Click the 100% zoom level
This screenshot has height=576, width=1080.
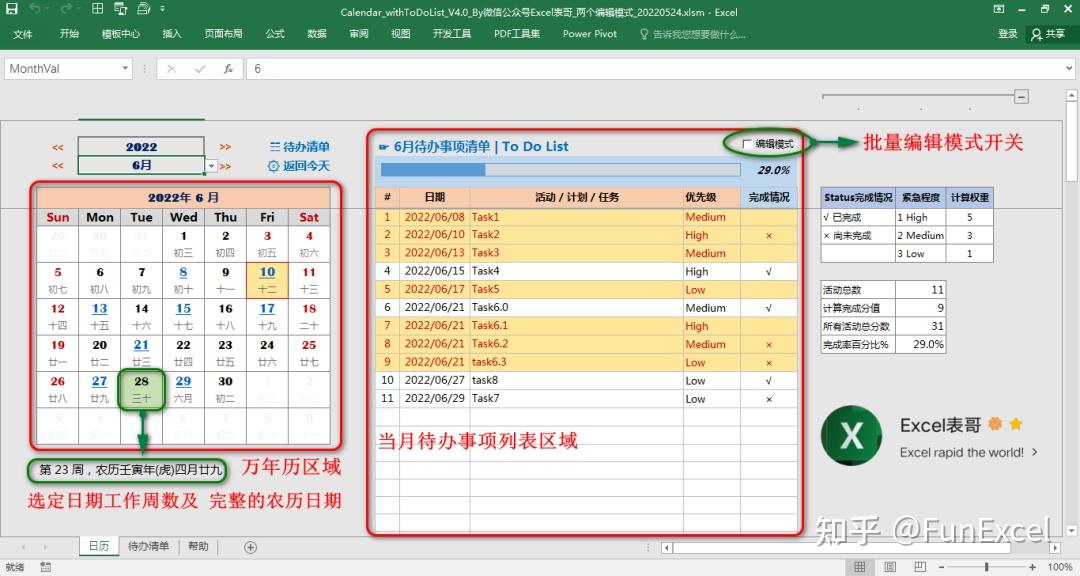click(x=1059, y=566)
